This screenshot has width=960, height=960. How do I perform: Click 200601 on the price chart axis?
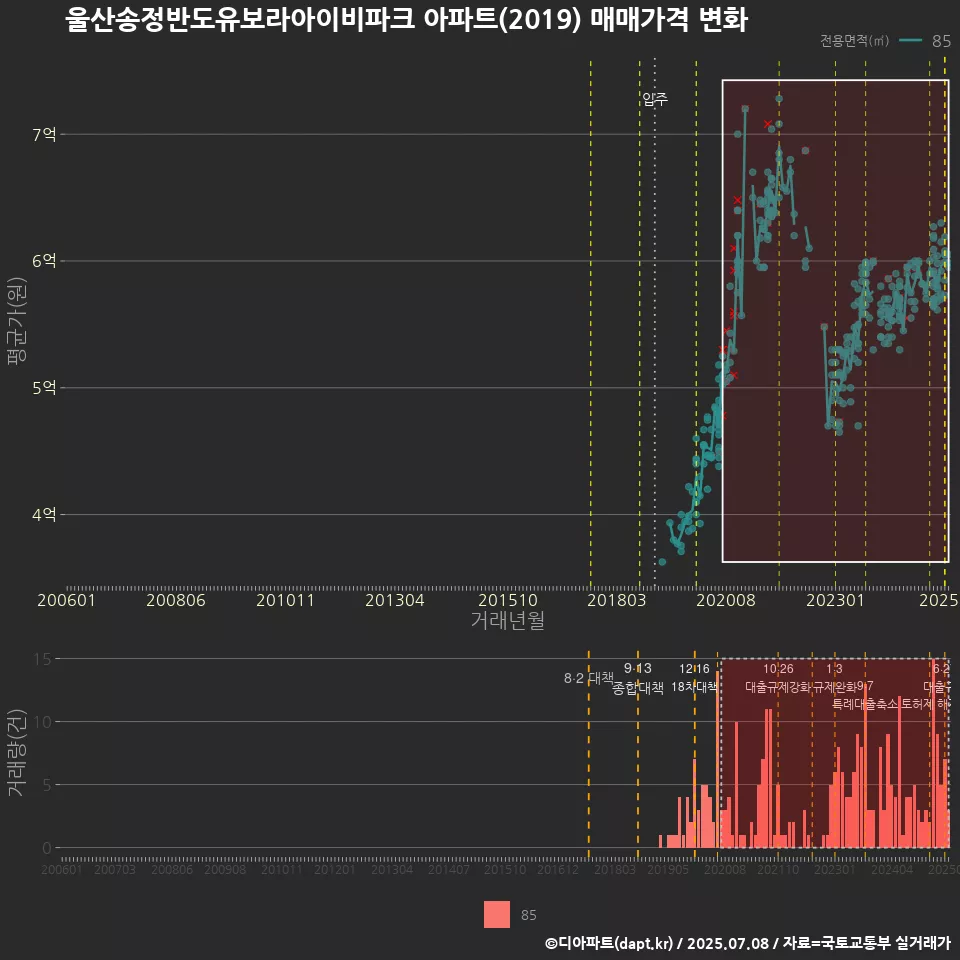click(x=66, y=600)
